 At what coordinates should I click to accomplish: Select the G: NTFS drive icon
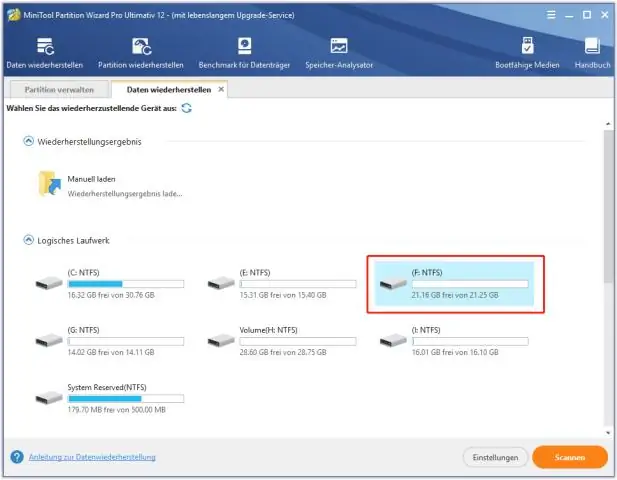pos(49,340)
